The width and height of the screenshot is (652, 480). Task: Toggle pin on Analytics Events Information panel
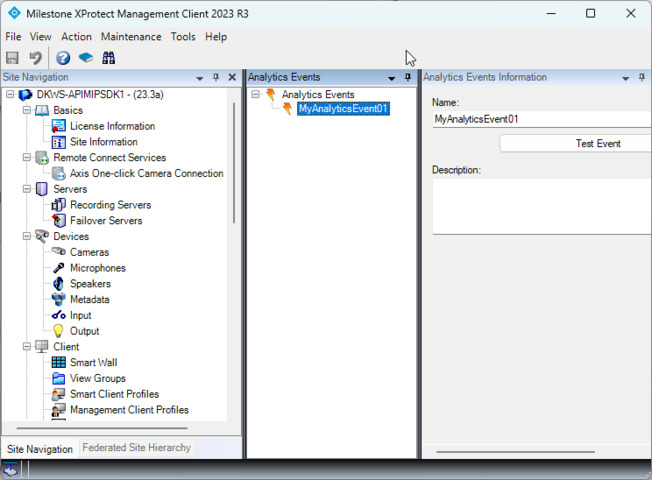click(642, 77)
